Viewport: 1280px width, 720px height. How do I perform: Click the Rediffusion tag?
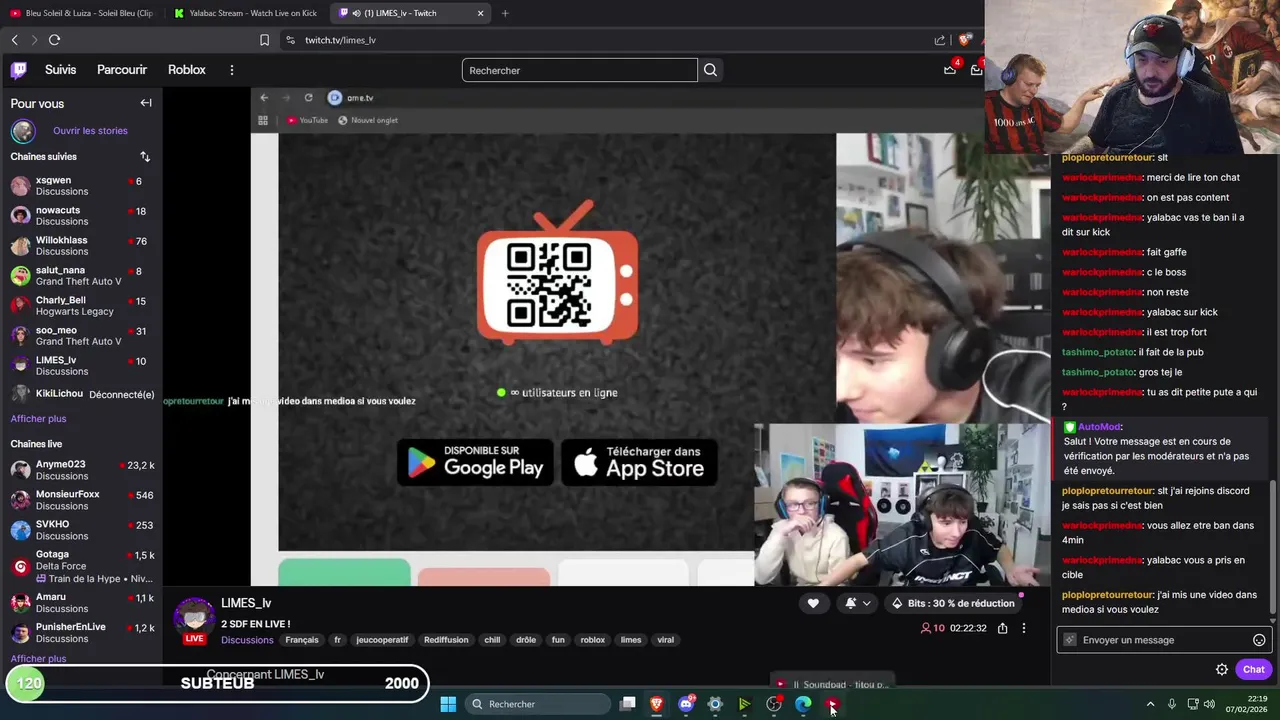click(x=446, y=640)
